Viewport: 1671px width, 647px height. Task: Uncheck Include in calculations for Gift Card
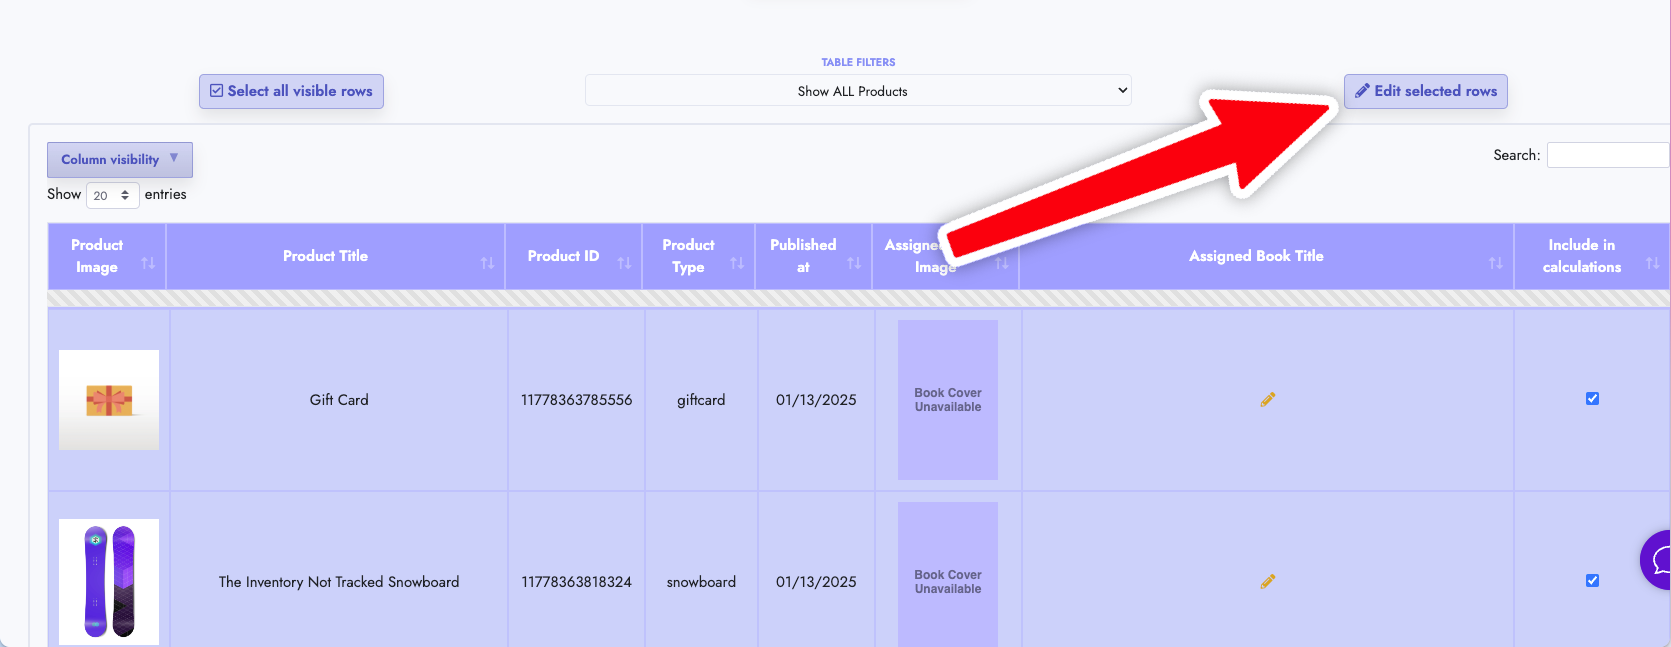[x=1592, y=398]
